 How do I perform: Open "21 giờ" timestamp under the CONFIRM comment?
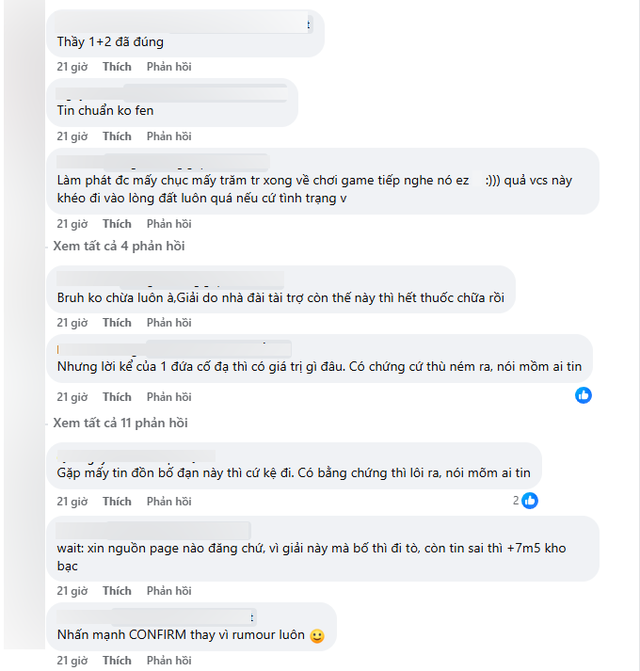[71, 660]
